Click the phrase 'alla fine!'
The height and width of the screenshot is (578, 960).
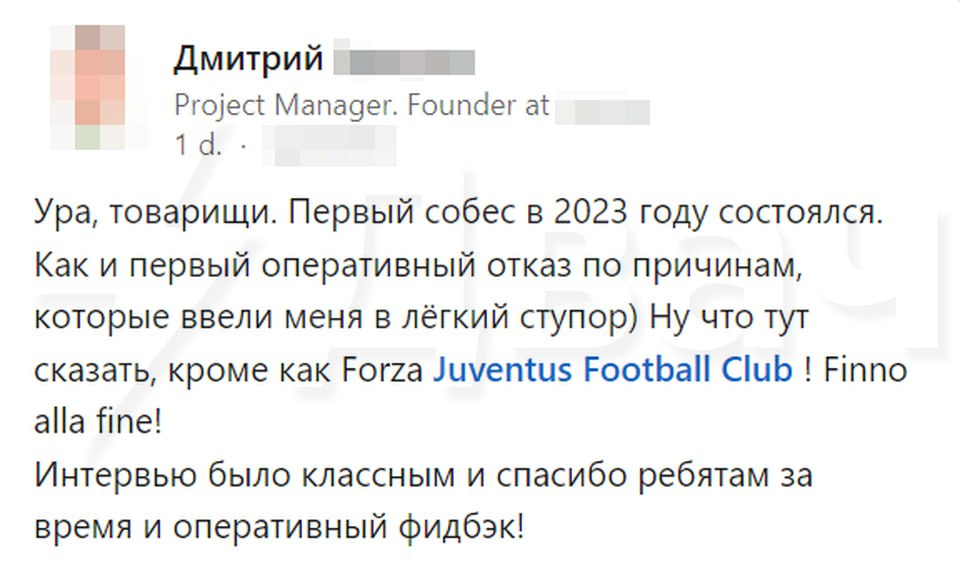98,422
